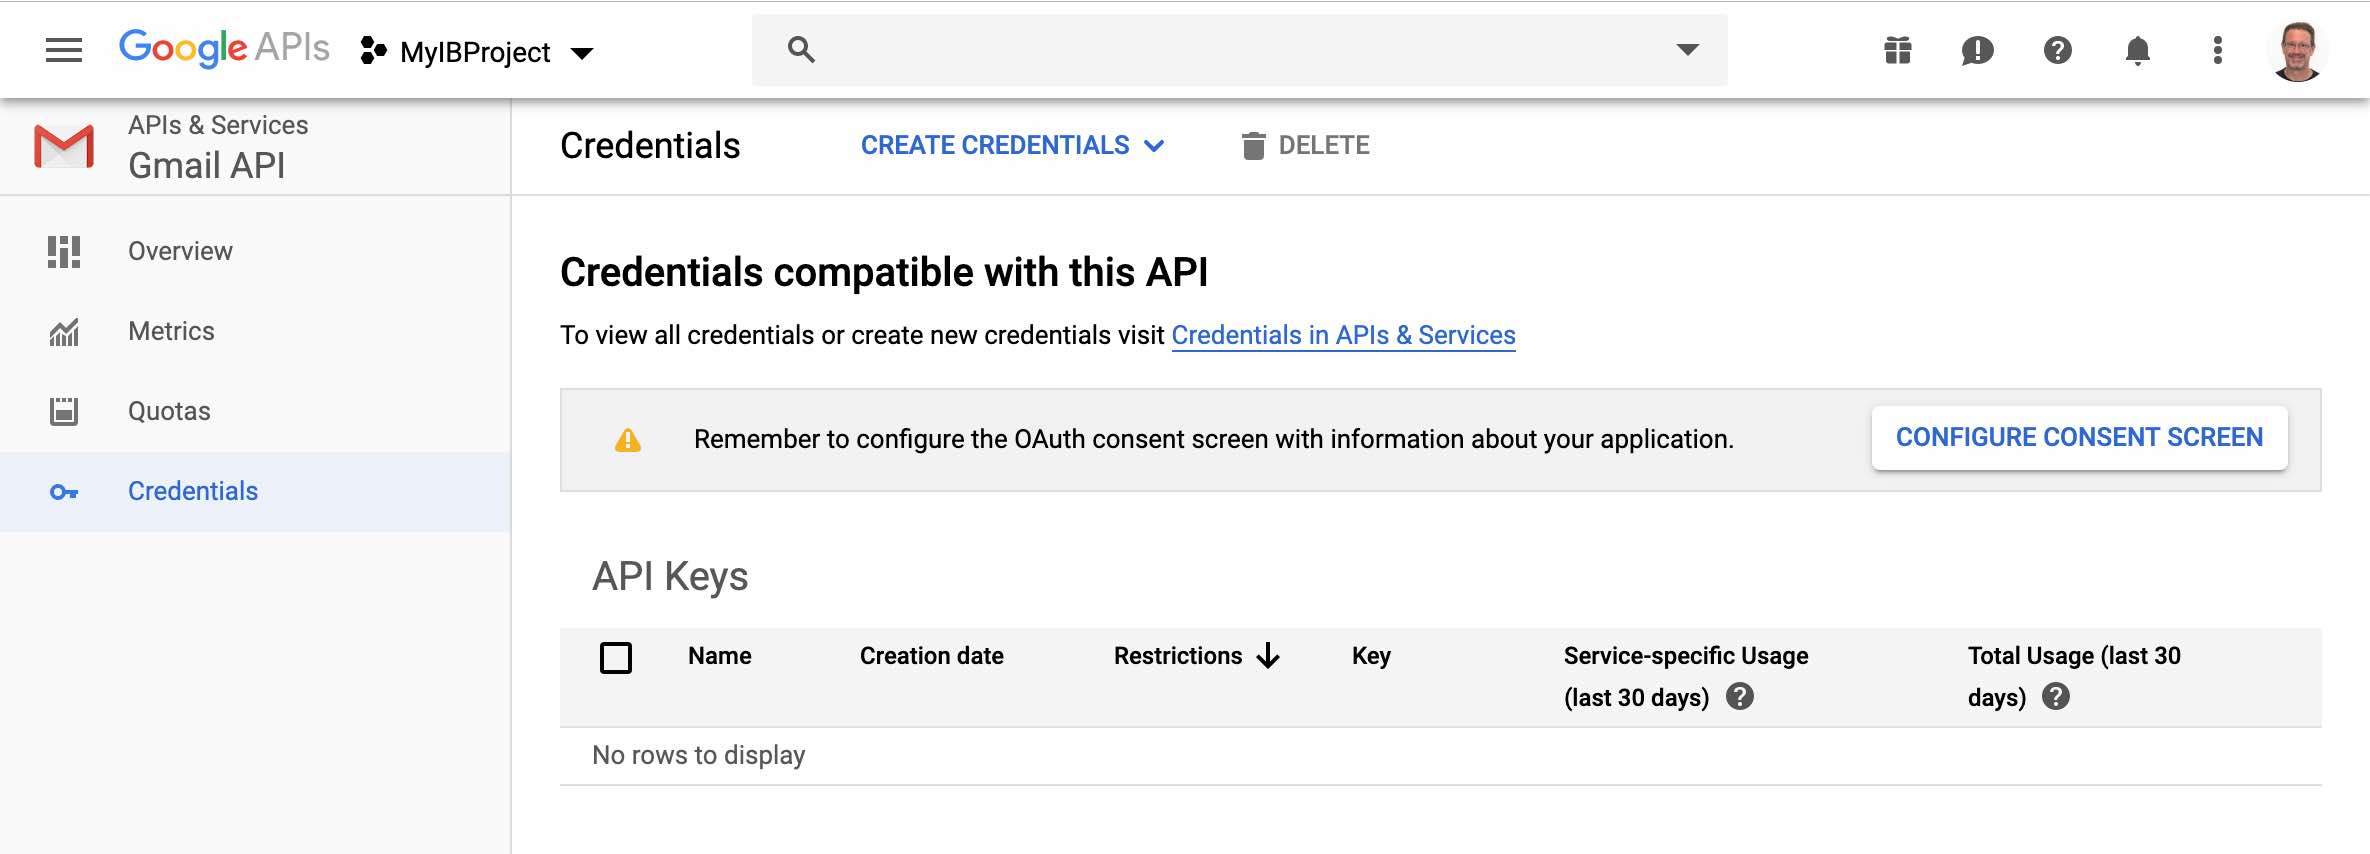Select the Quotas sidebar item

[x=255, y=411]
